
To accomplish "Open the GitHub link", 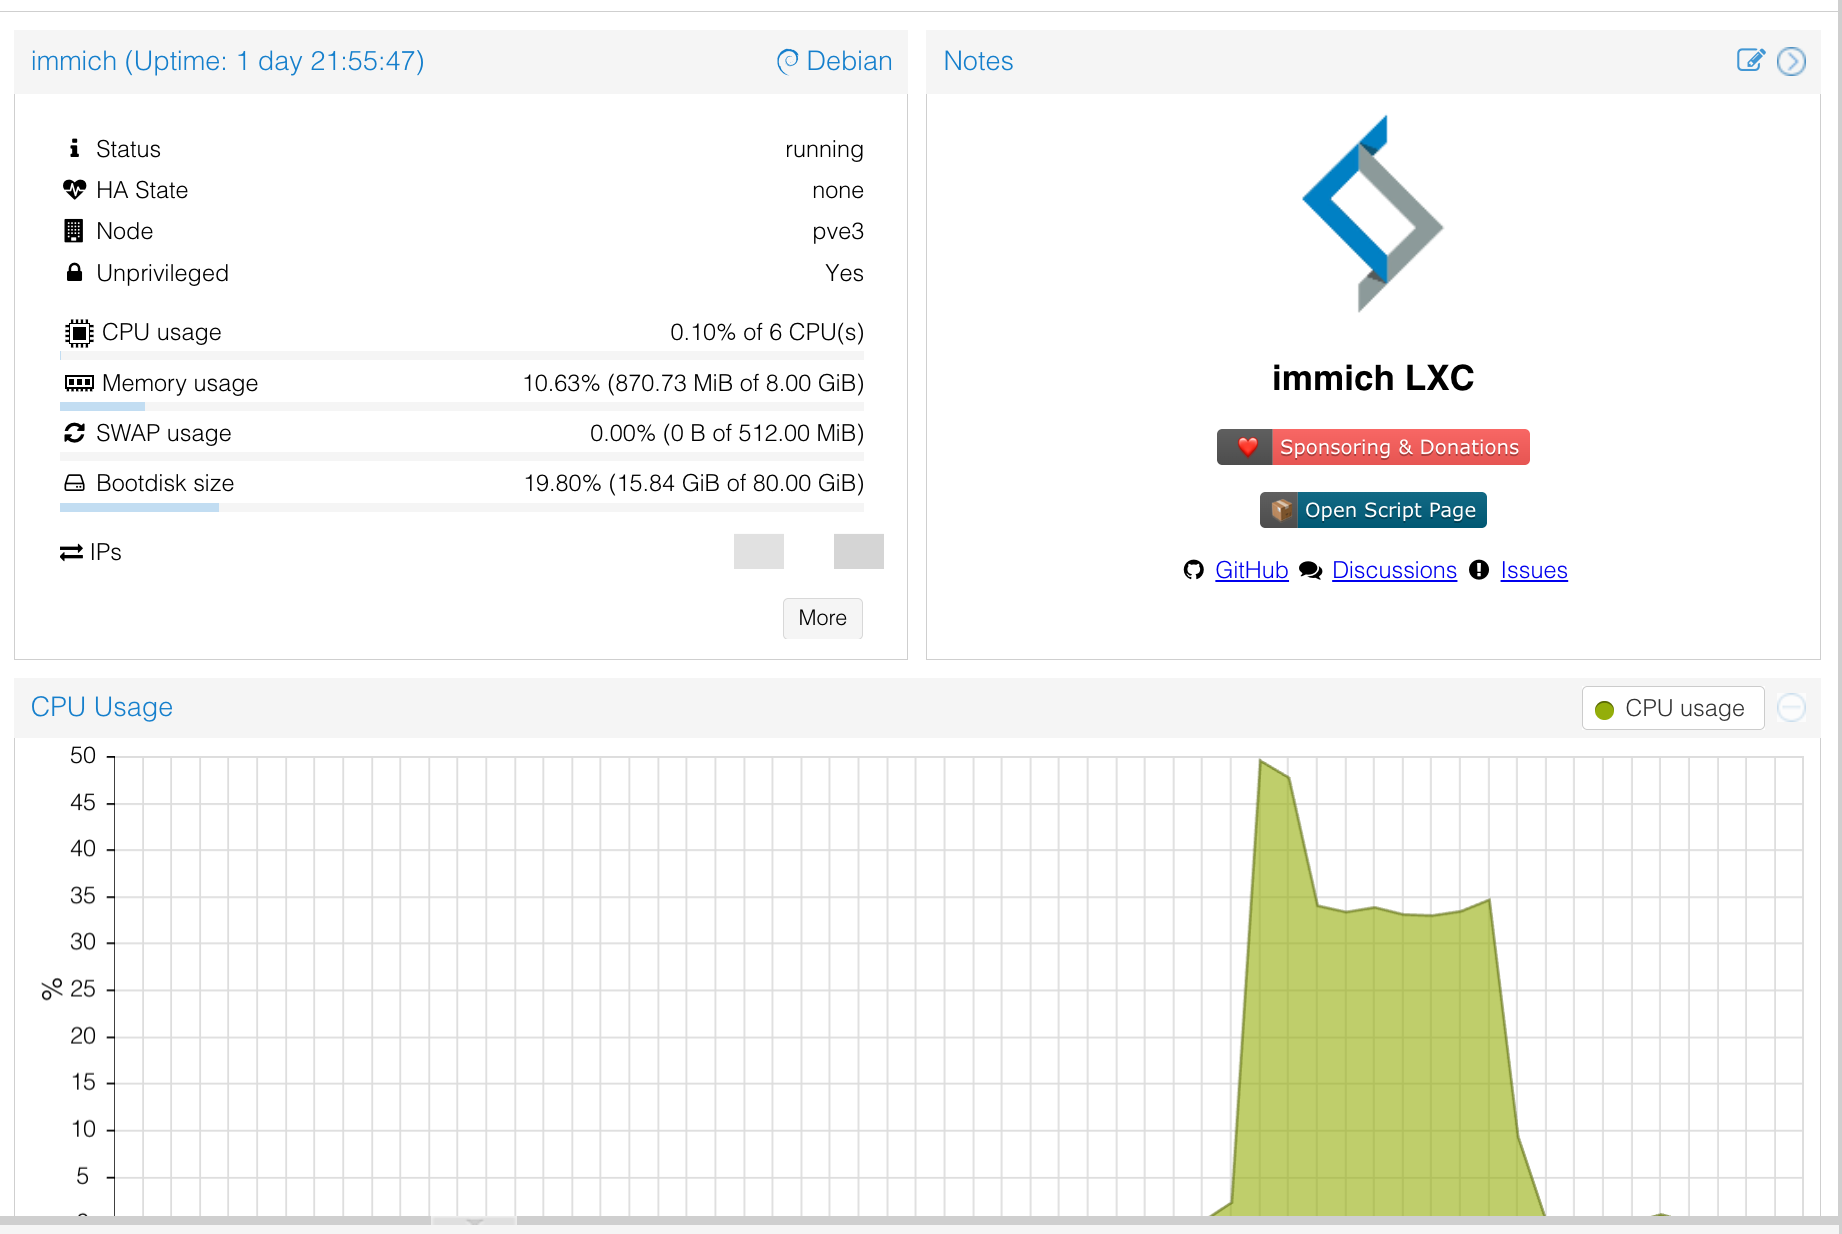I will (x=1251, y=570).
